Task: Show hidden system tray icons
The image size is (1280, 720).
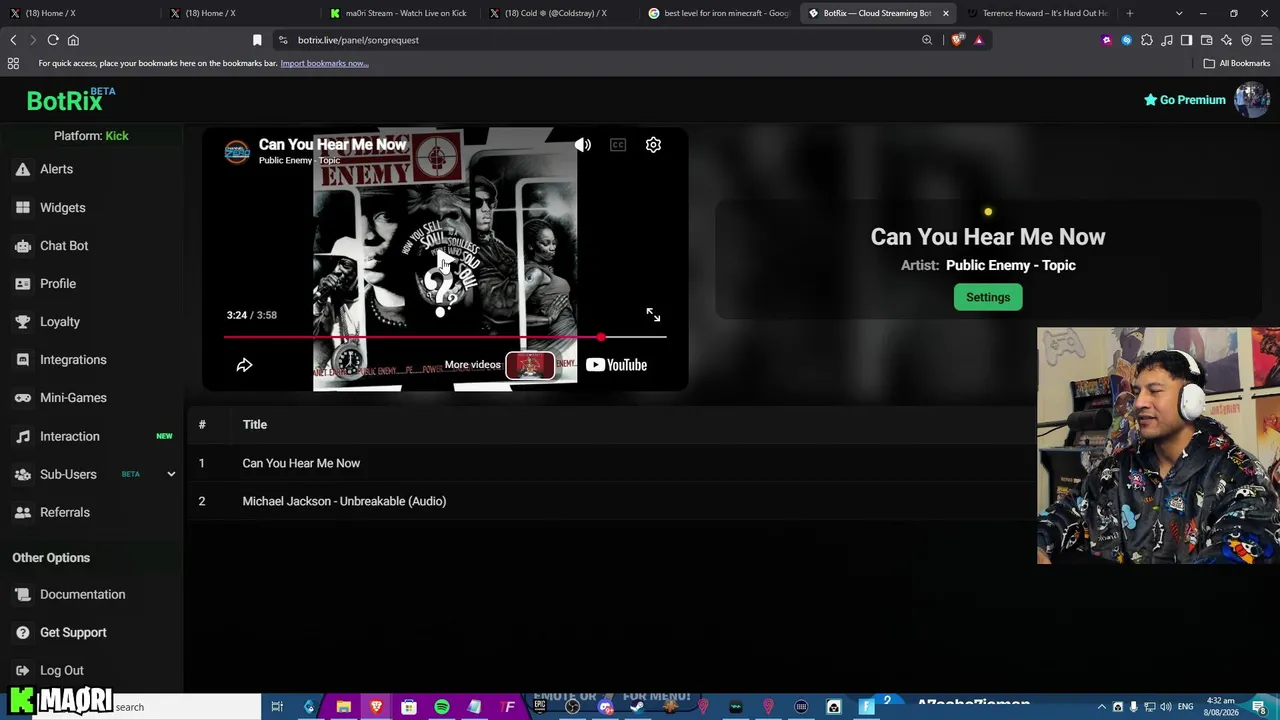Action: click(x=1102, y=707)
